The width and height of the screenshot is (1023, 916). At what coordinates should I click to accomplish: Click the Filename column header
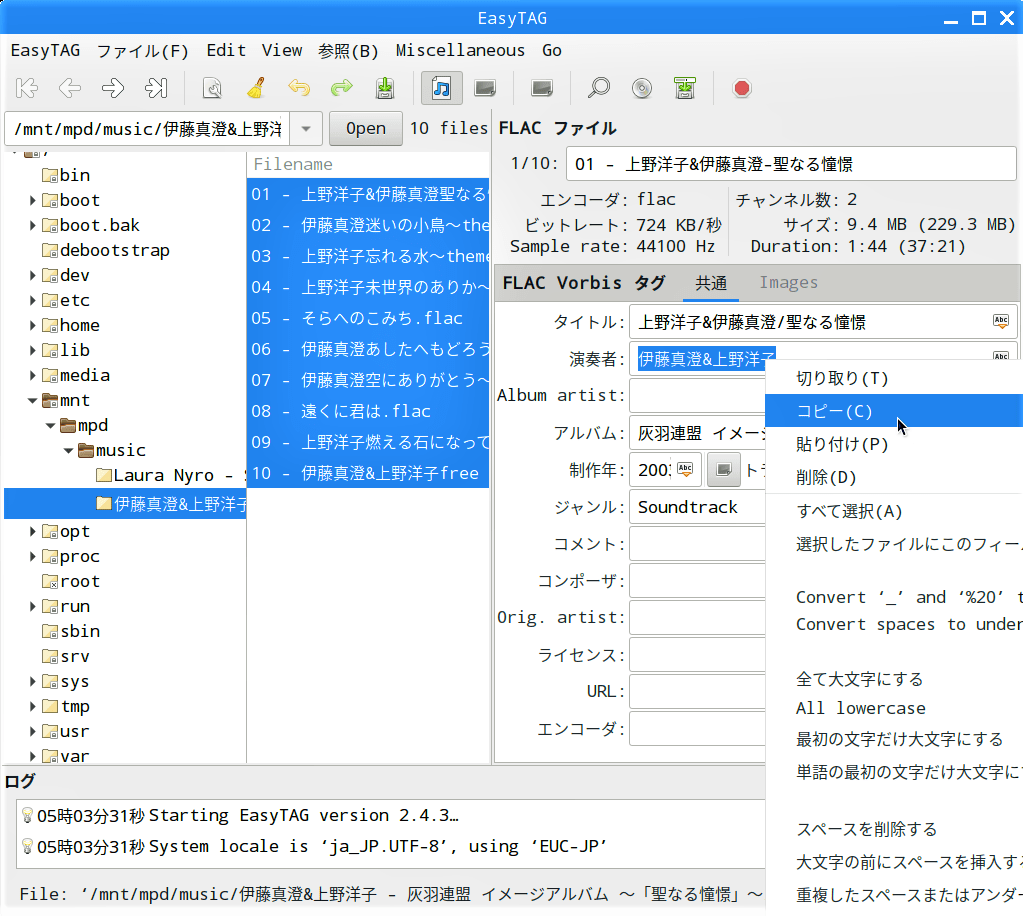pyautogui.click(x=368, y=164)
